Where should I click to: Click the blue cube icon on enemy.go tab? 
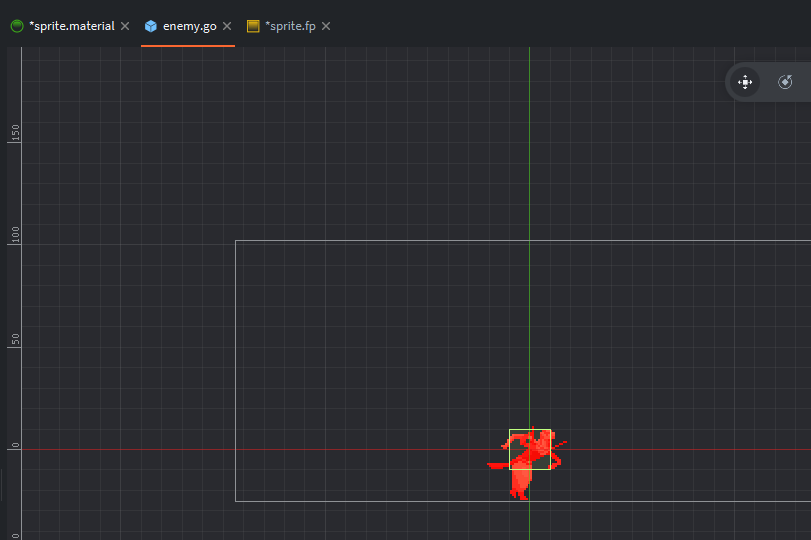(151, 26)
